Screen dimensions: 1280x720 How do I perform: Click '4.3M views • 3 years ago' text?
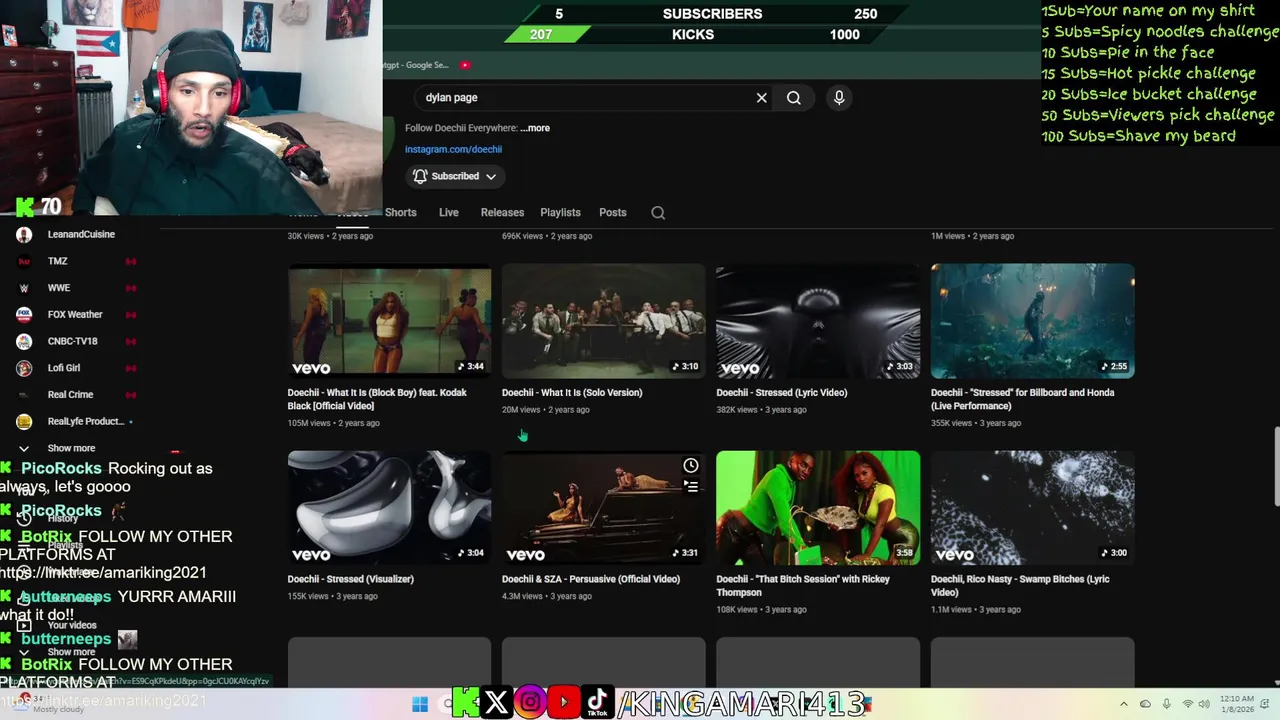547,596
